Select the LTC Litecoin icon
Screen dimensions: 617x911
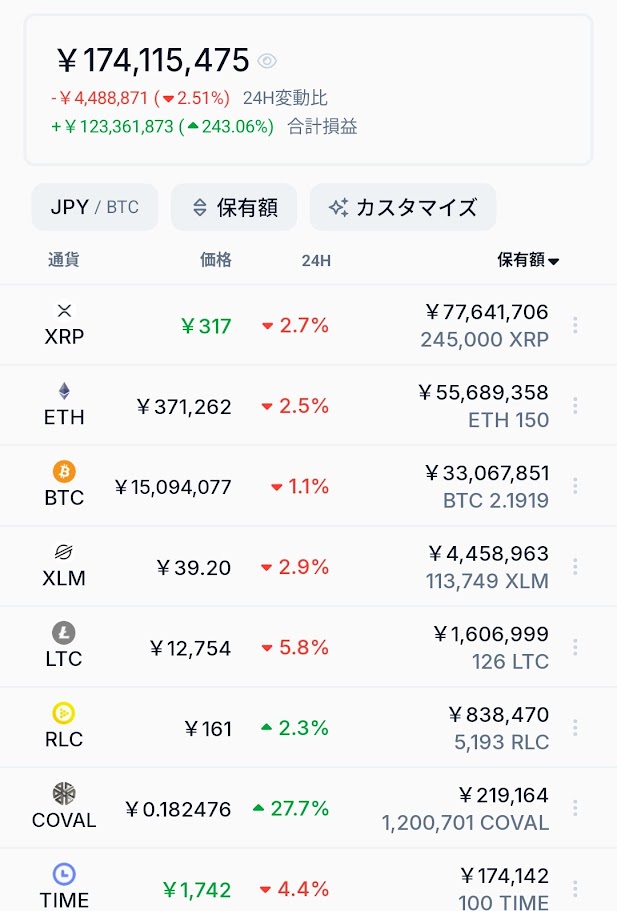(x=64, y=632)
